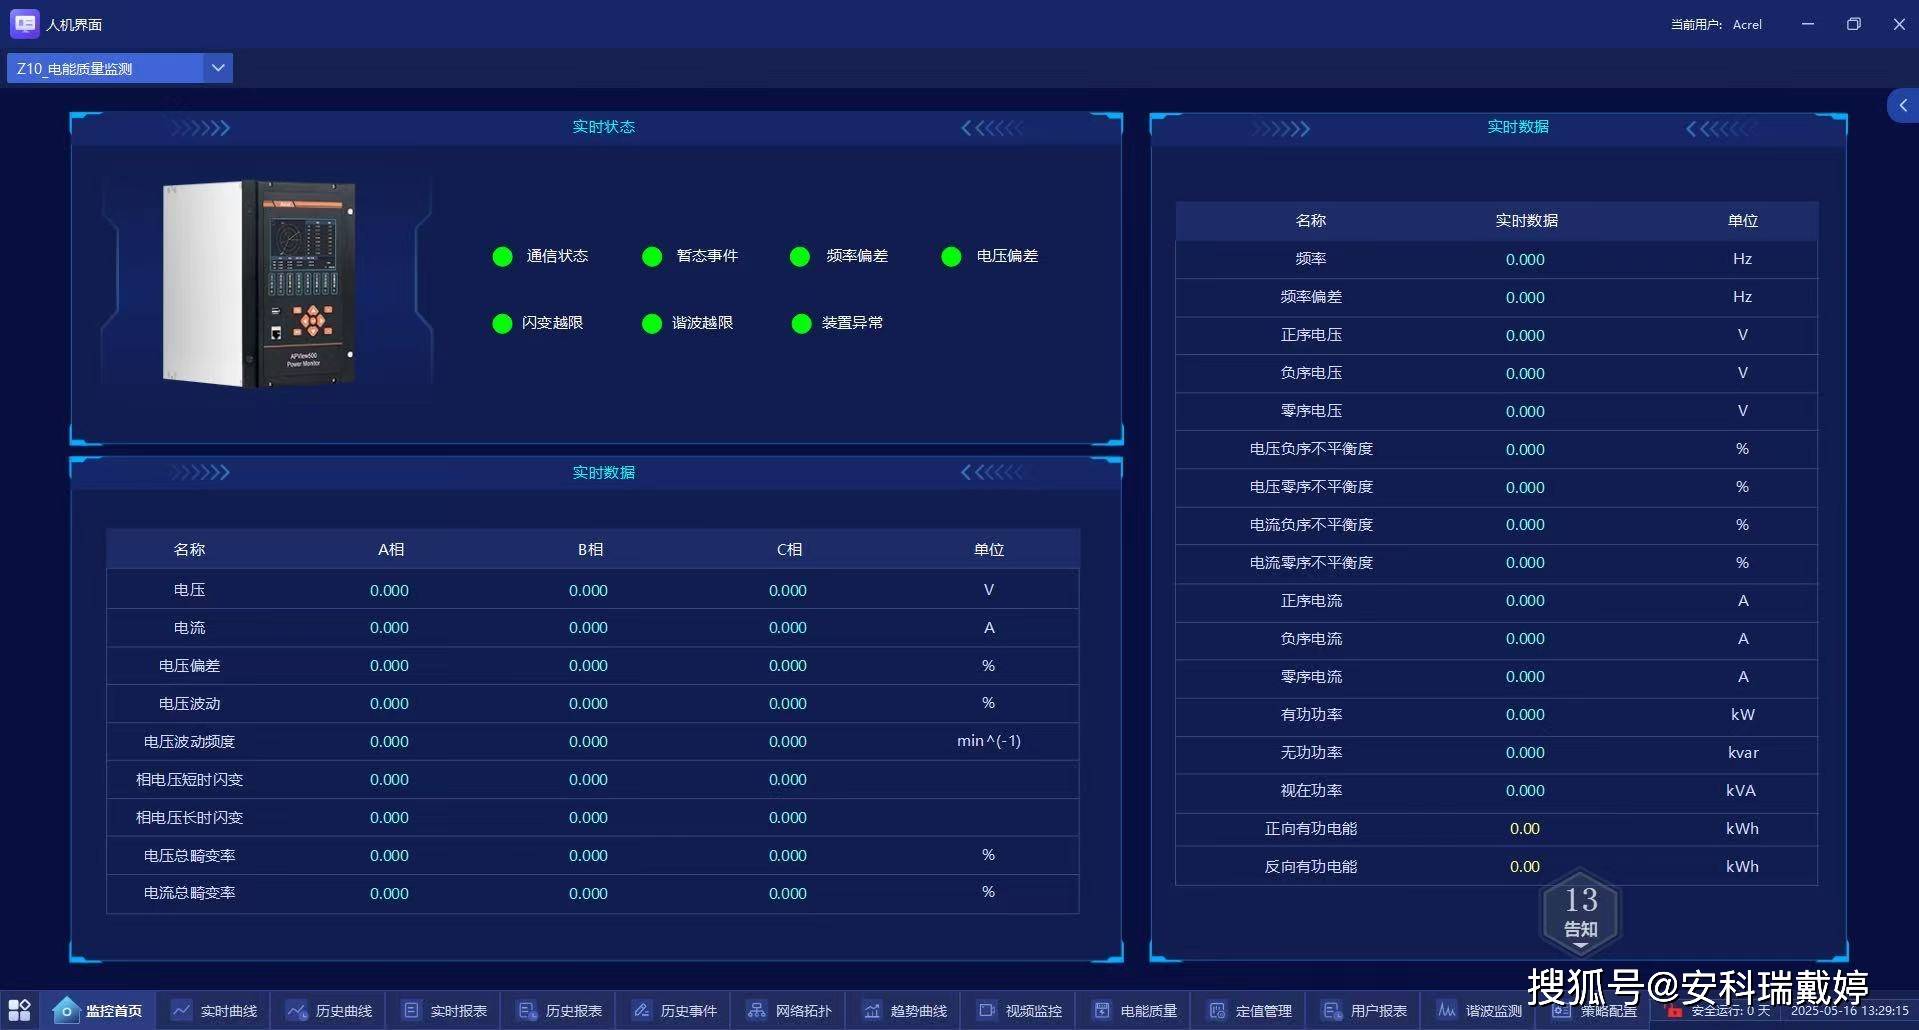
Task: Open 历史曲线 tab
Action: coord(328,1010)
